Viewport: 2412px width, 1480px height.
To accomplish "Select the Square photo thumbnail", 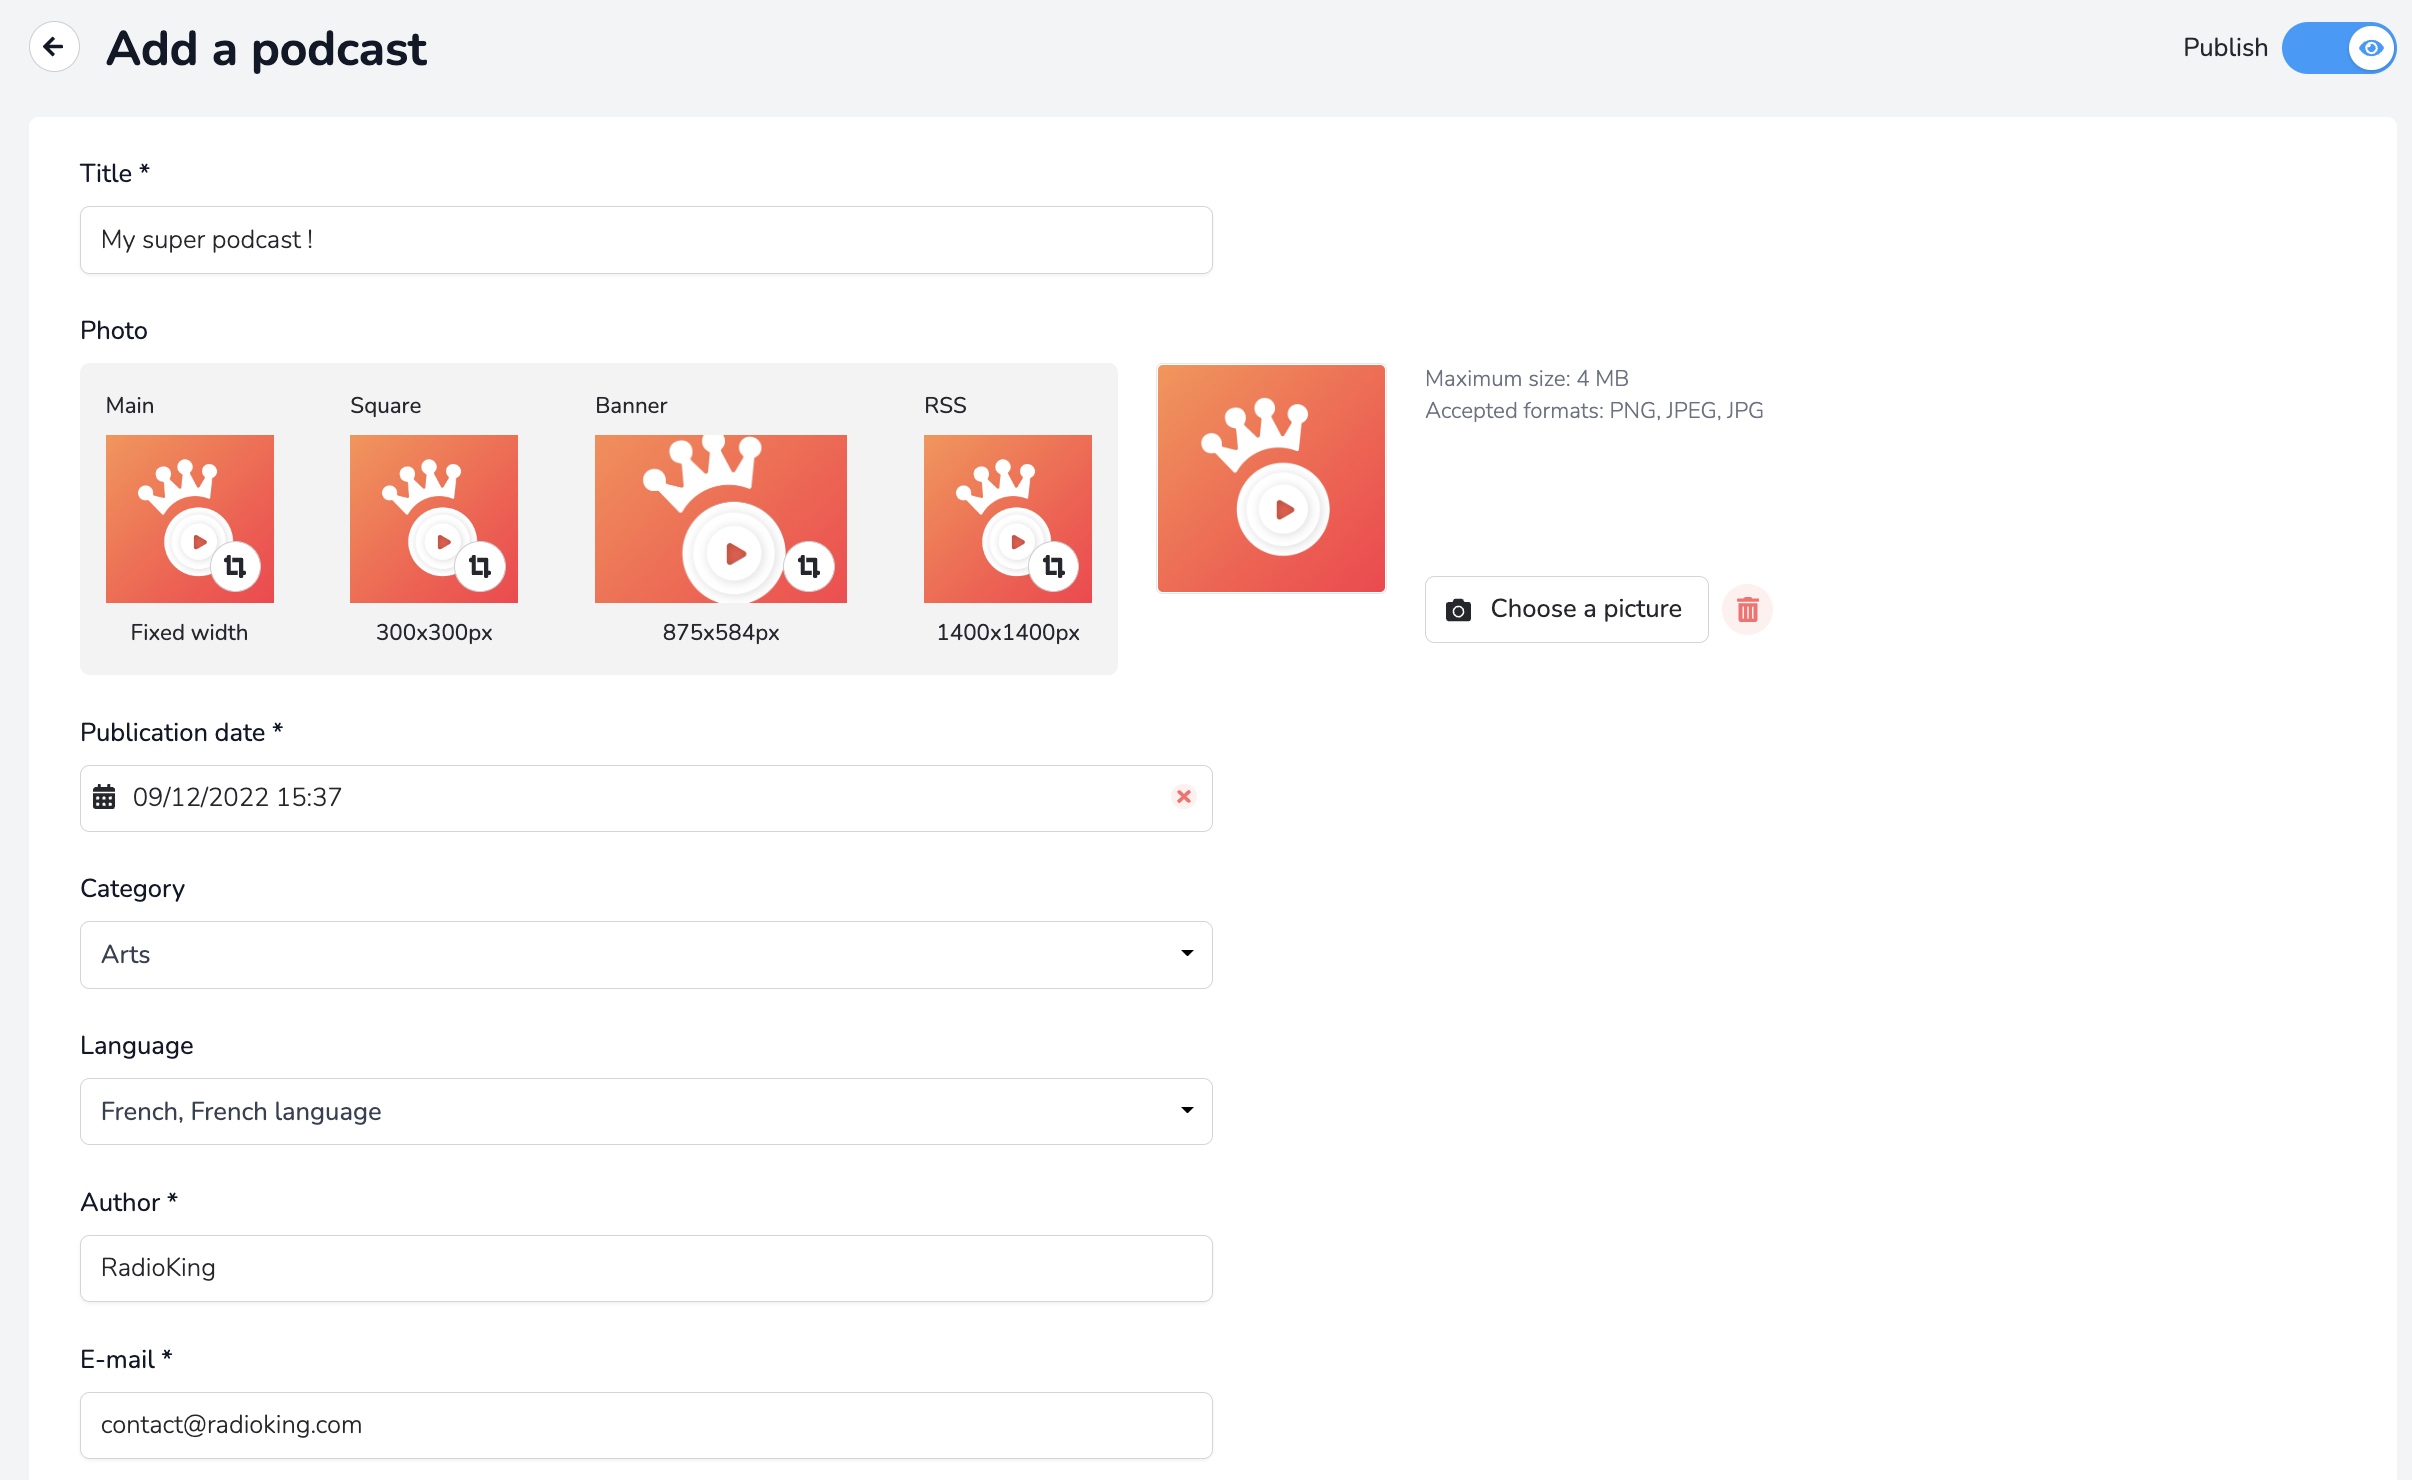I will click(x=433, y=518).
